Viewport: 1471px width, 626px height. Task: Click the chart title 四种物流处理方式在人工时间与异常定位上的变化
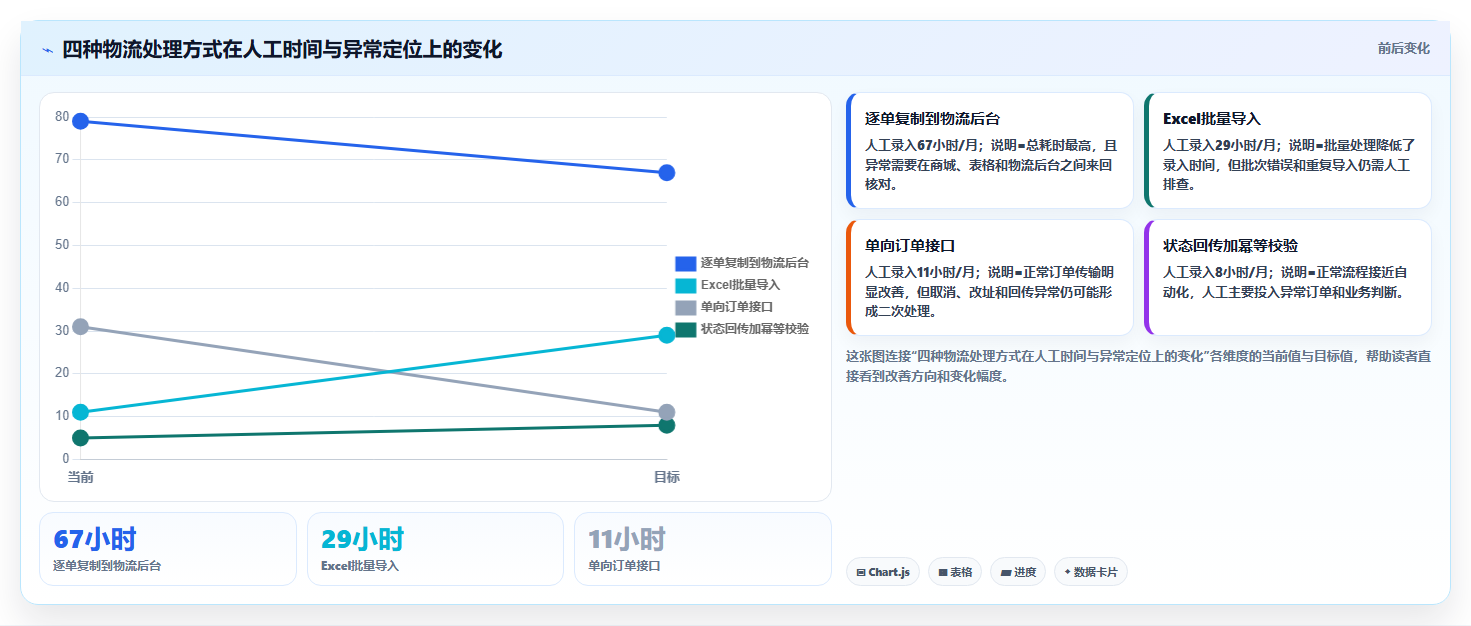(x=282, y=49)
